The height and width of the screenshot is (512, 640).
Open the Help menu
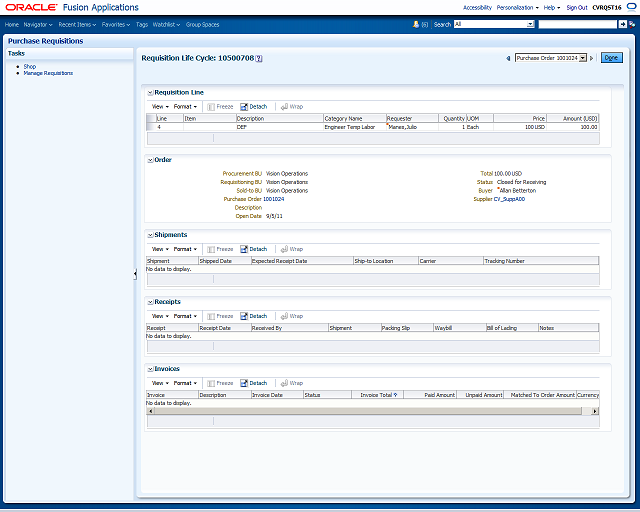coord(551,8)
